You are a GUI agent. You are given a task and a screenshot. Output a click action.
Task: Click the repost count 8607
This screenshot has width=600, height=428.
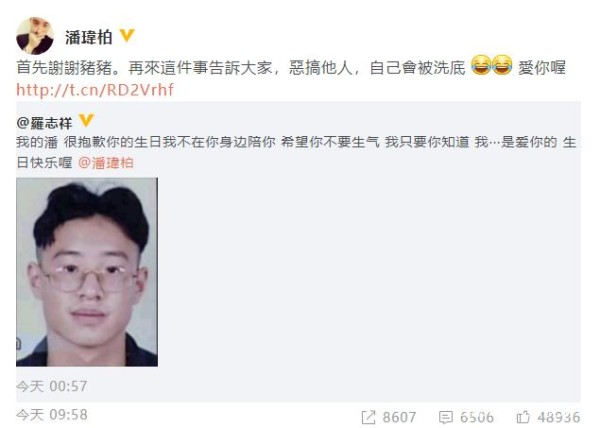tap(399, 417)
